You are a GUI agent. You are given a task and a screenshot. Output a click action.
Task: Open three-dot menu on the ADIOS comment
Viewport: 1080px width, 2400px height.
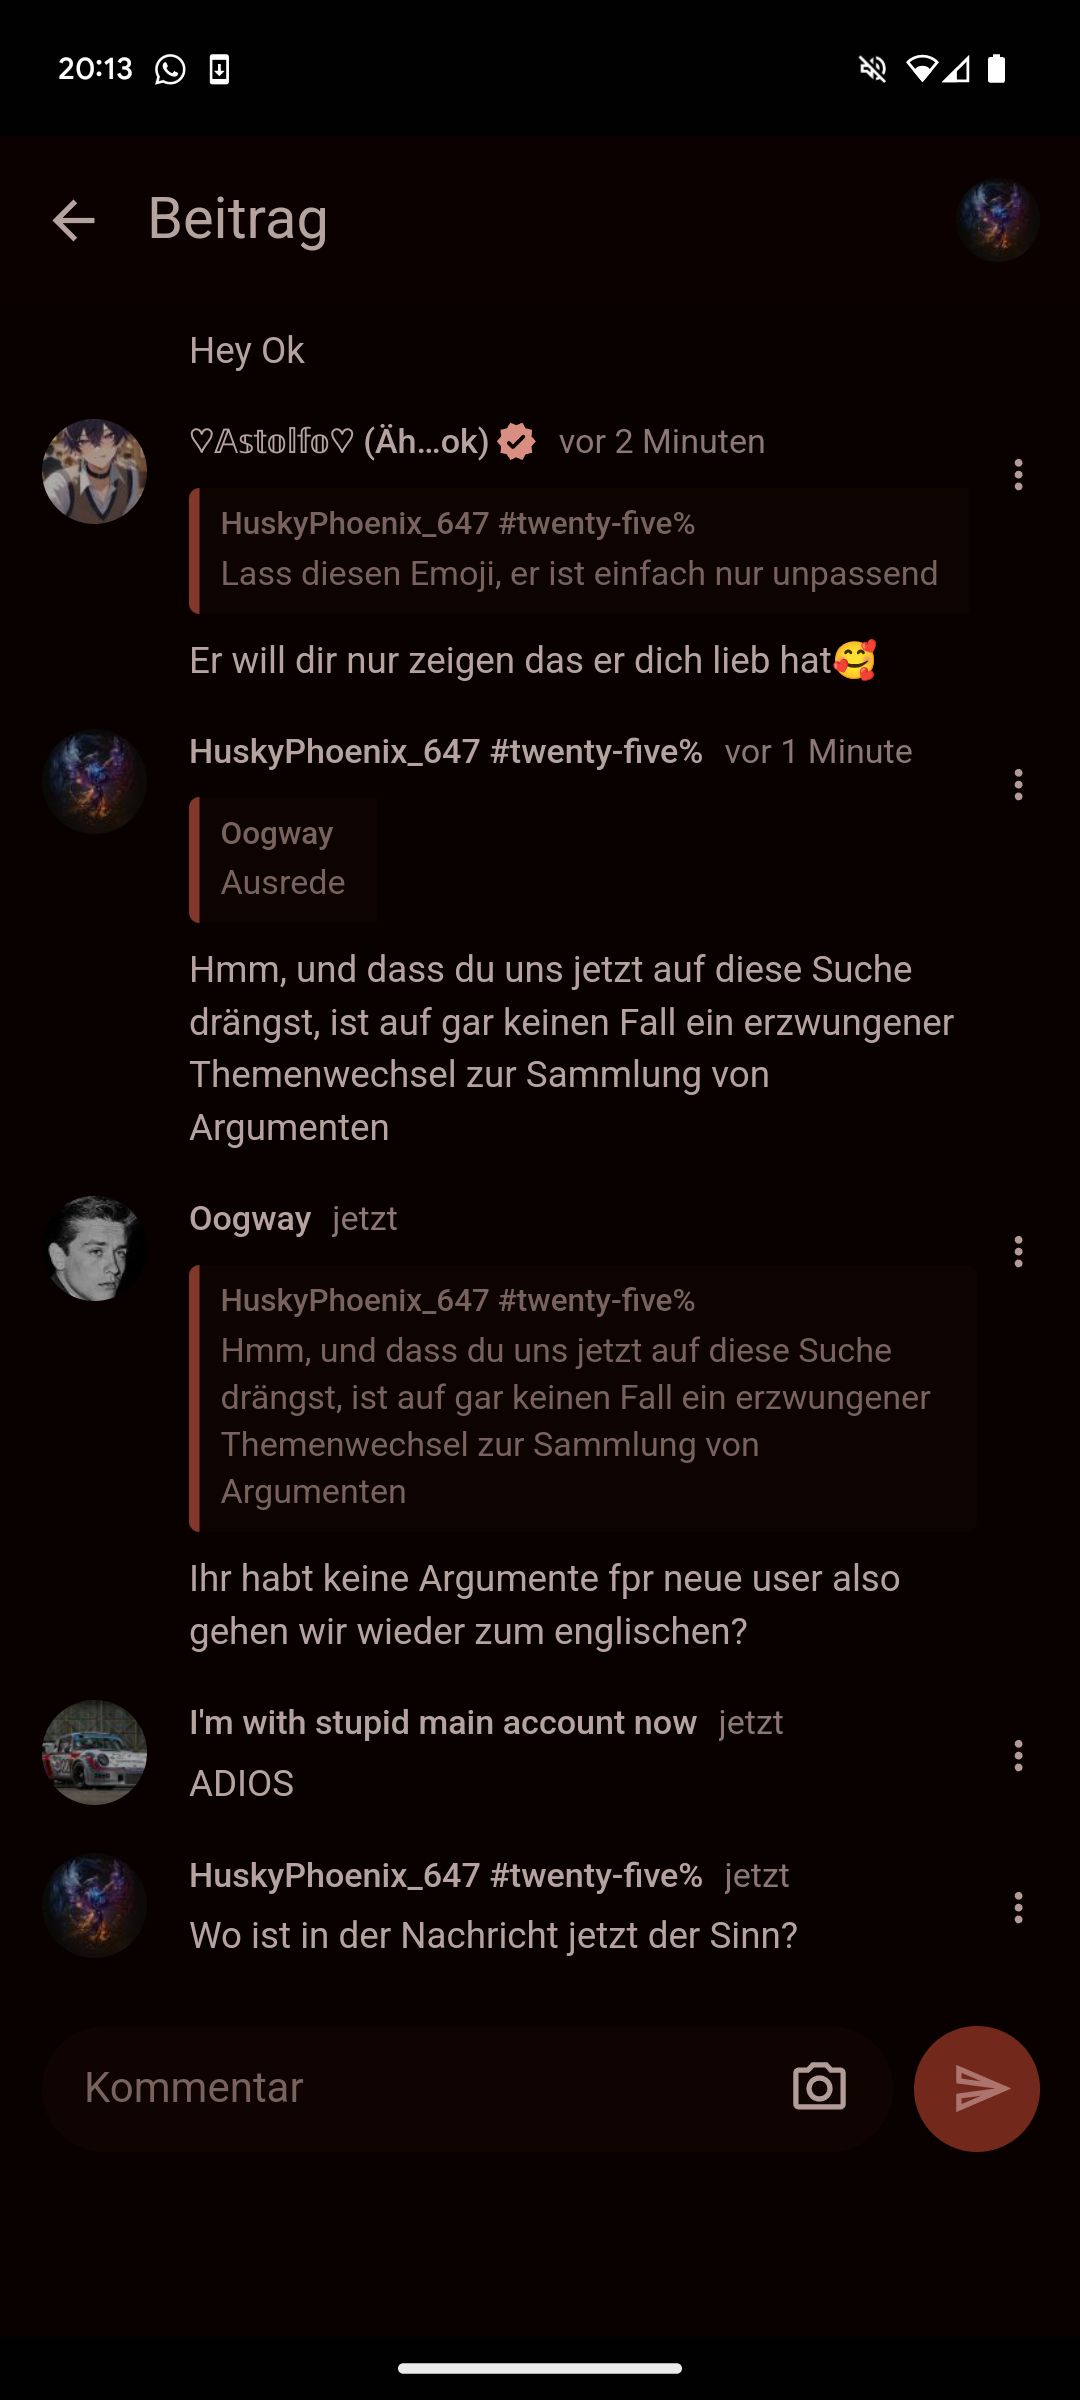[1018, 1756]
